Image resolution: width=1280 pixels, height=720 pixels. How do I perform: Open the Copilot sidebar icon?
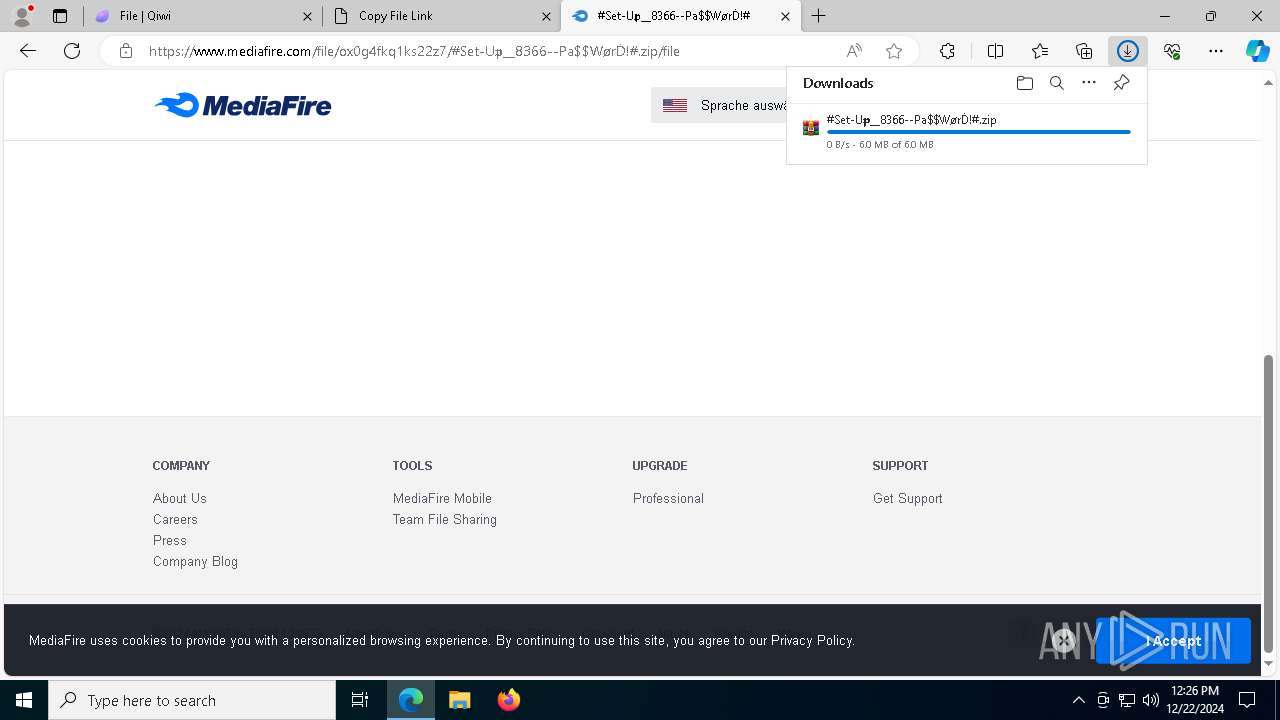(1258, 51)
